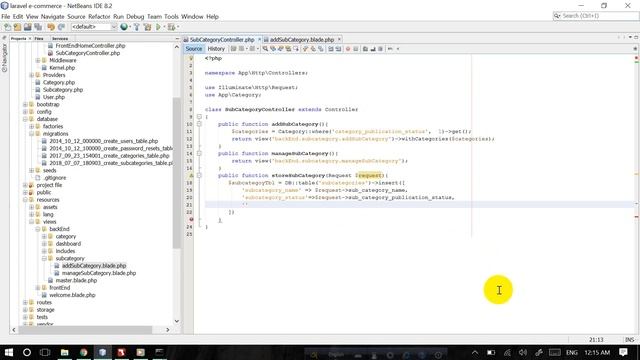Viewport: 640px width, 360px height.
Task: Select master.blade.php in project tree
Action: coord(76,280)
